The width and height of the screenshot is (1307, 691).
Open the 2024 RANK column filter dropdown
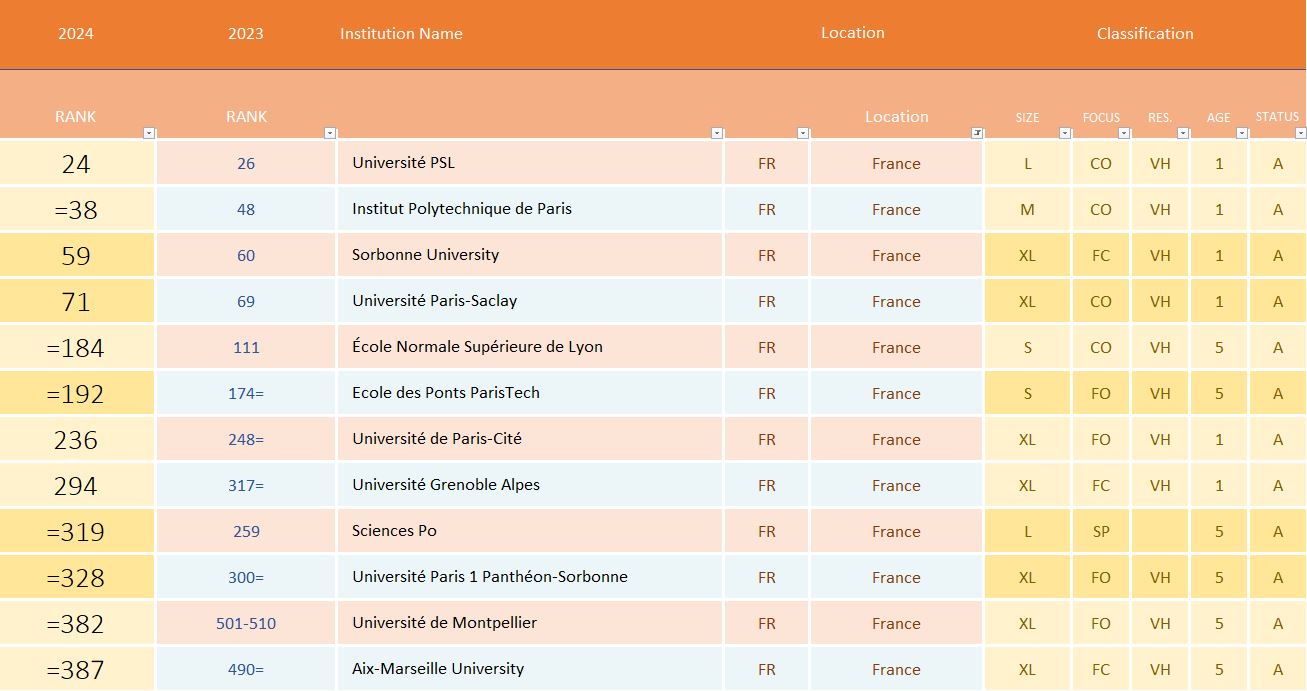tap(149, 133)
